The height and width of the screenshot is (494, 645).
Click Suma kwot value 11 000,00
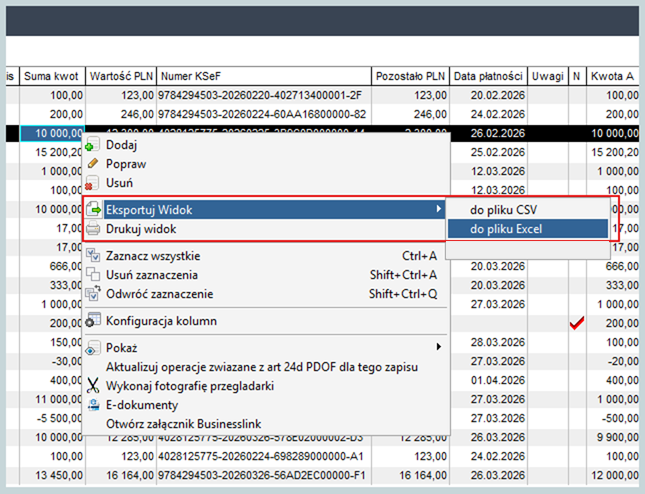pyautogui.click(x=59, y=399)
